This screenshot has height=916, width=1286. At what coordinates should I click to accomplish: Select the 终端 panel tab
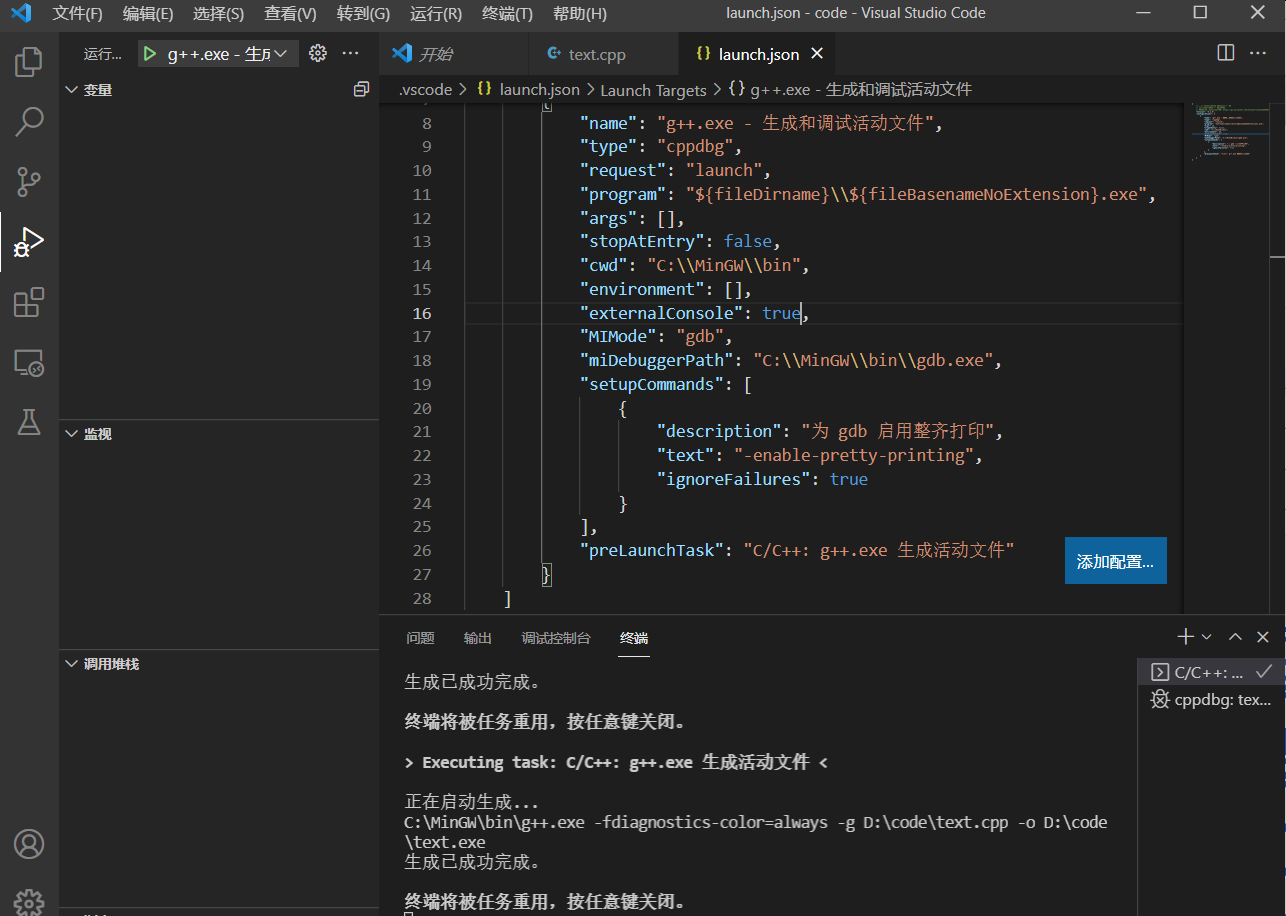[634, 637]
